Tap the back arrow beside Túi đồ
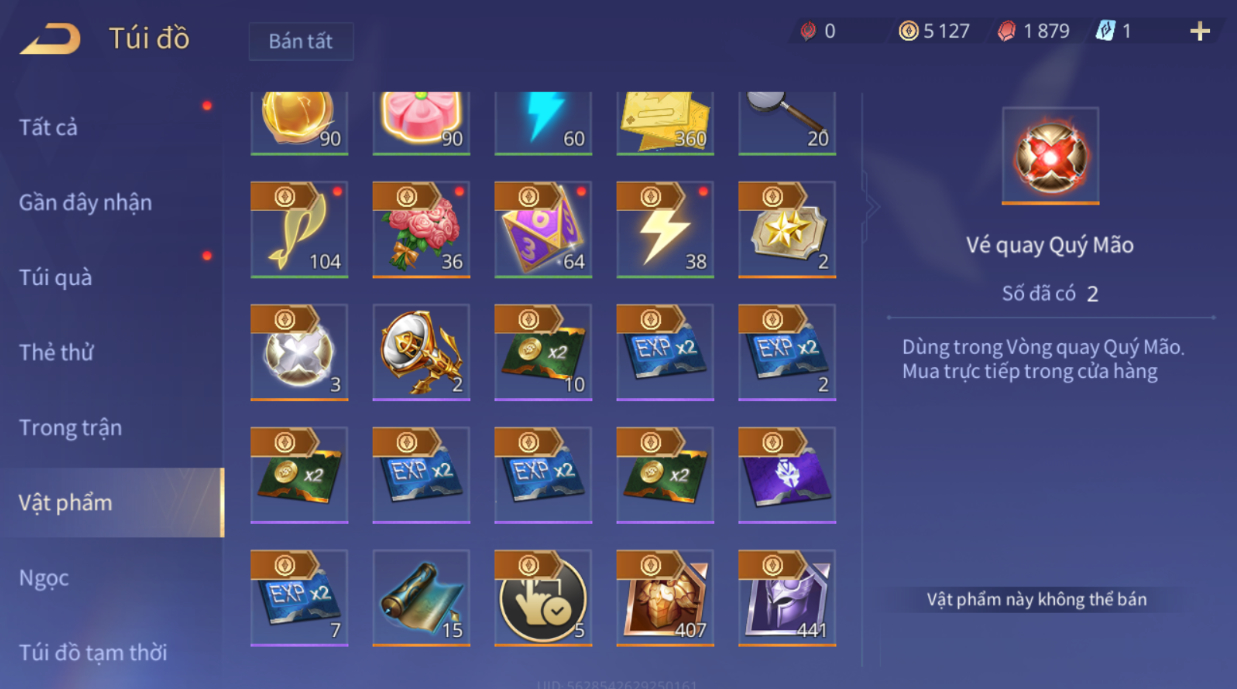The width and height of the screenshot is (1237, 689). click(50, 39)
